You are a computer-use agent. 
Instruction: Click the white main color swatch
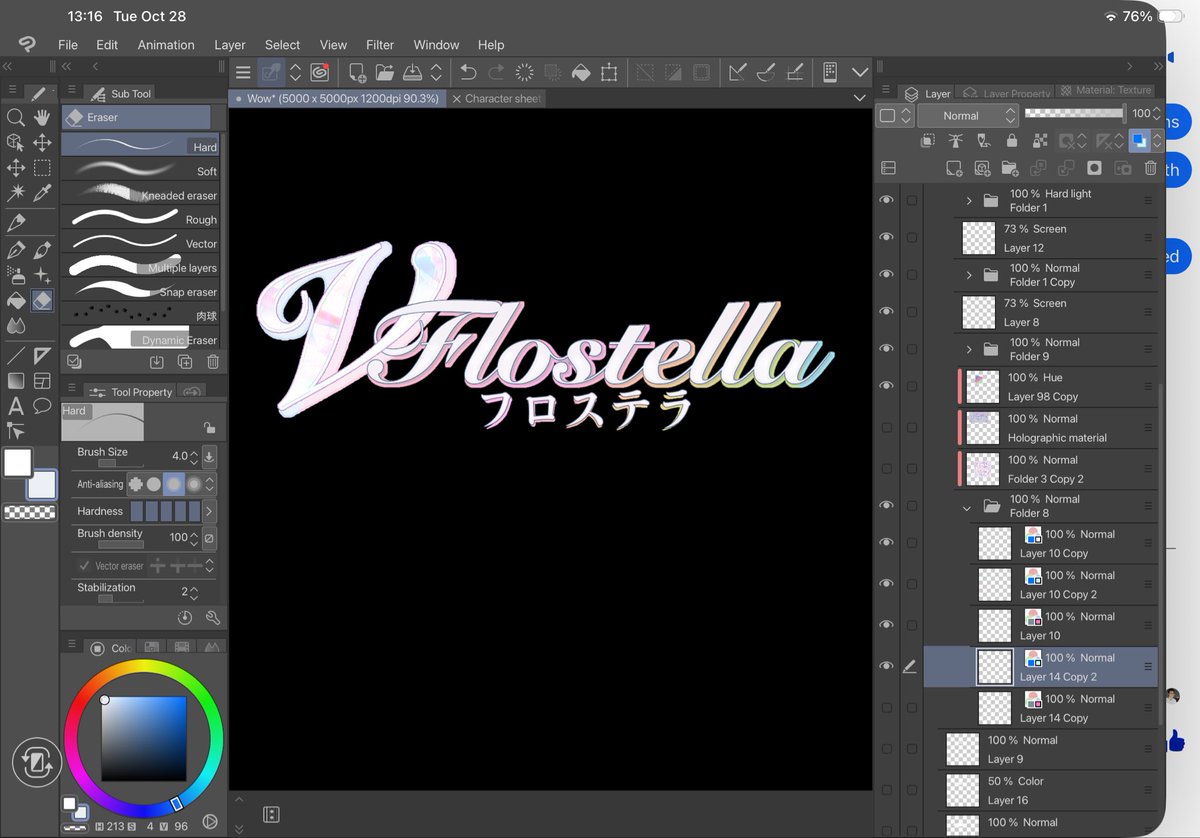[x=17, y=463]
